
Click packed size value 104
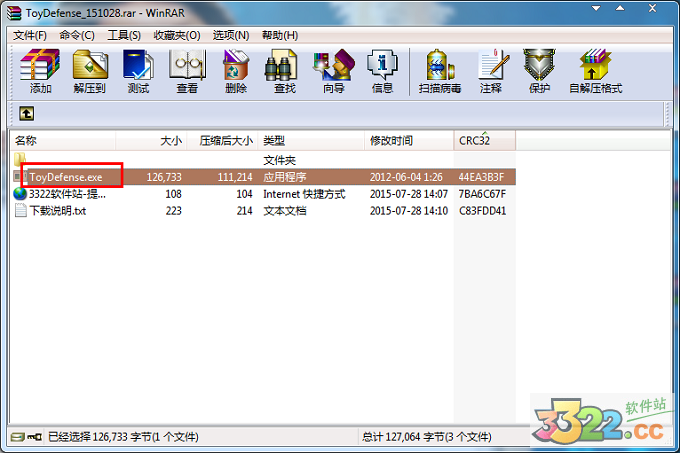coord(245,194)
